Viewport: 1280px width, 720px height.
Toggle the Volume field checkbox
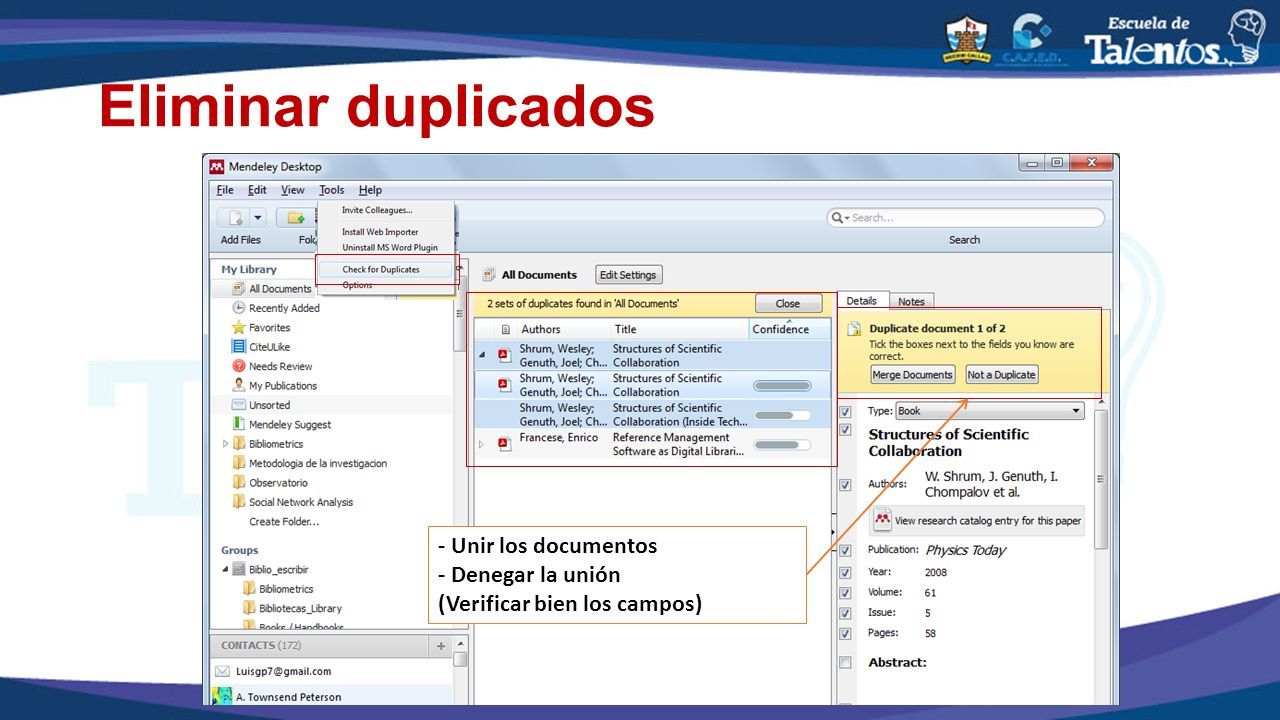pyautogui.click(x=845, y=593)
